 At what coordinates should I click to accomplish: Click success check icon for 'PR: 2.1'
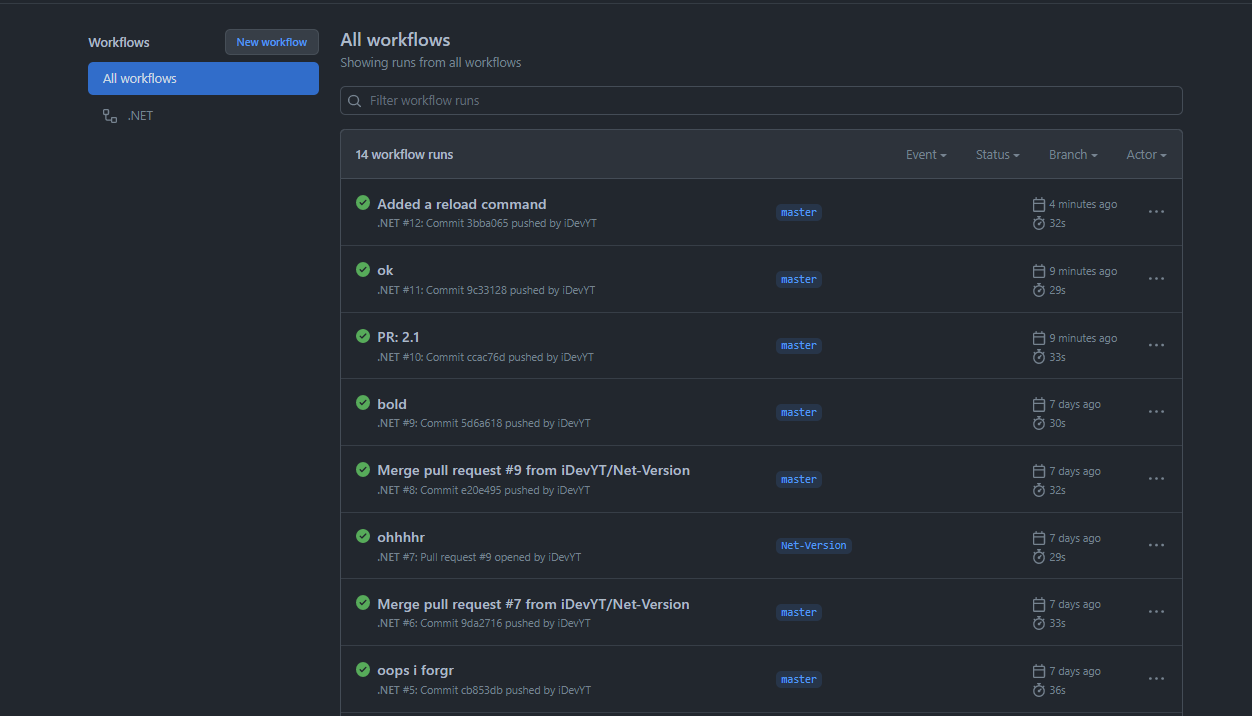363,336
